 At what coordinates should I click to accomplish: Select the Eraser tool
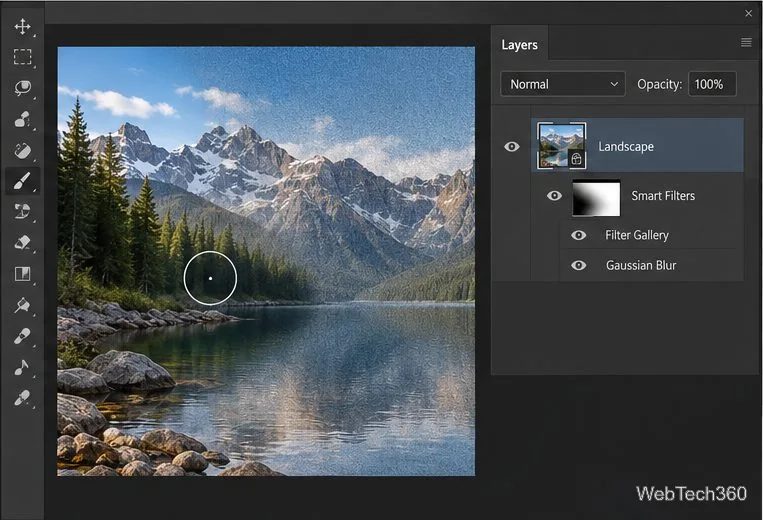22,242
